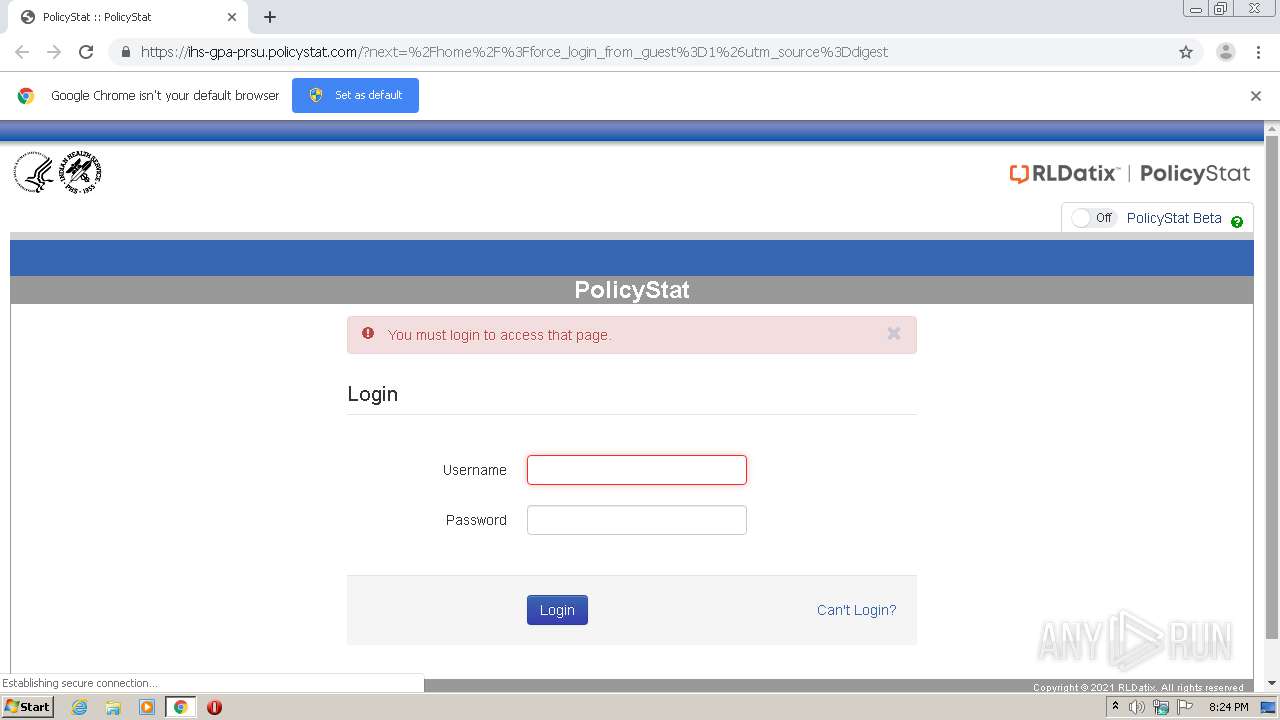
Task: Toggle the PolicyStat Beta switch
Action: coord(1092,218)
